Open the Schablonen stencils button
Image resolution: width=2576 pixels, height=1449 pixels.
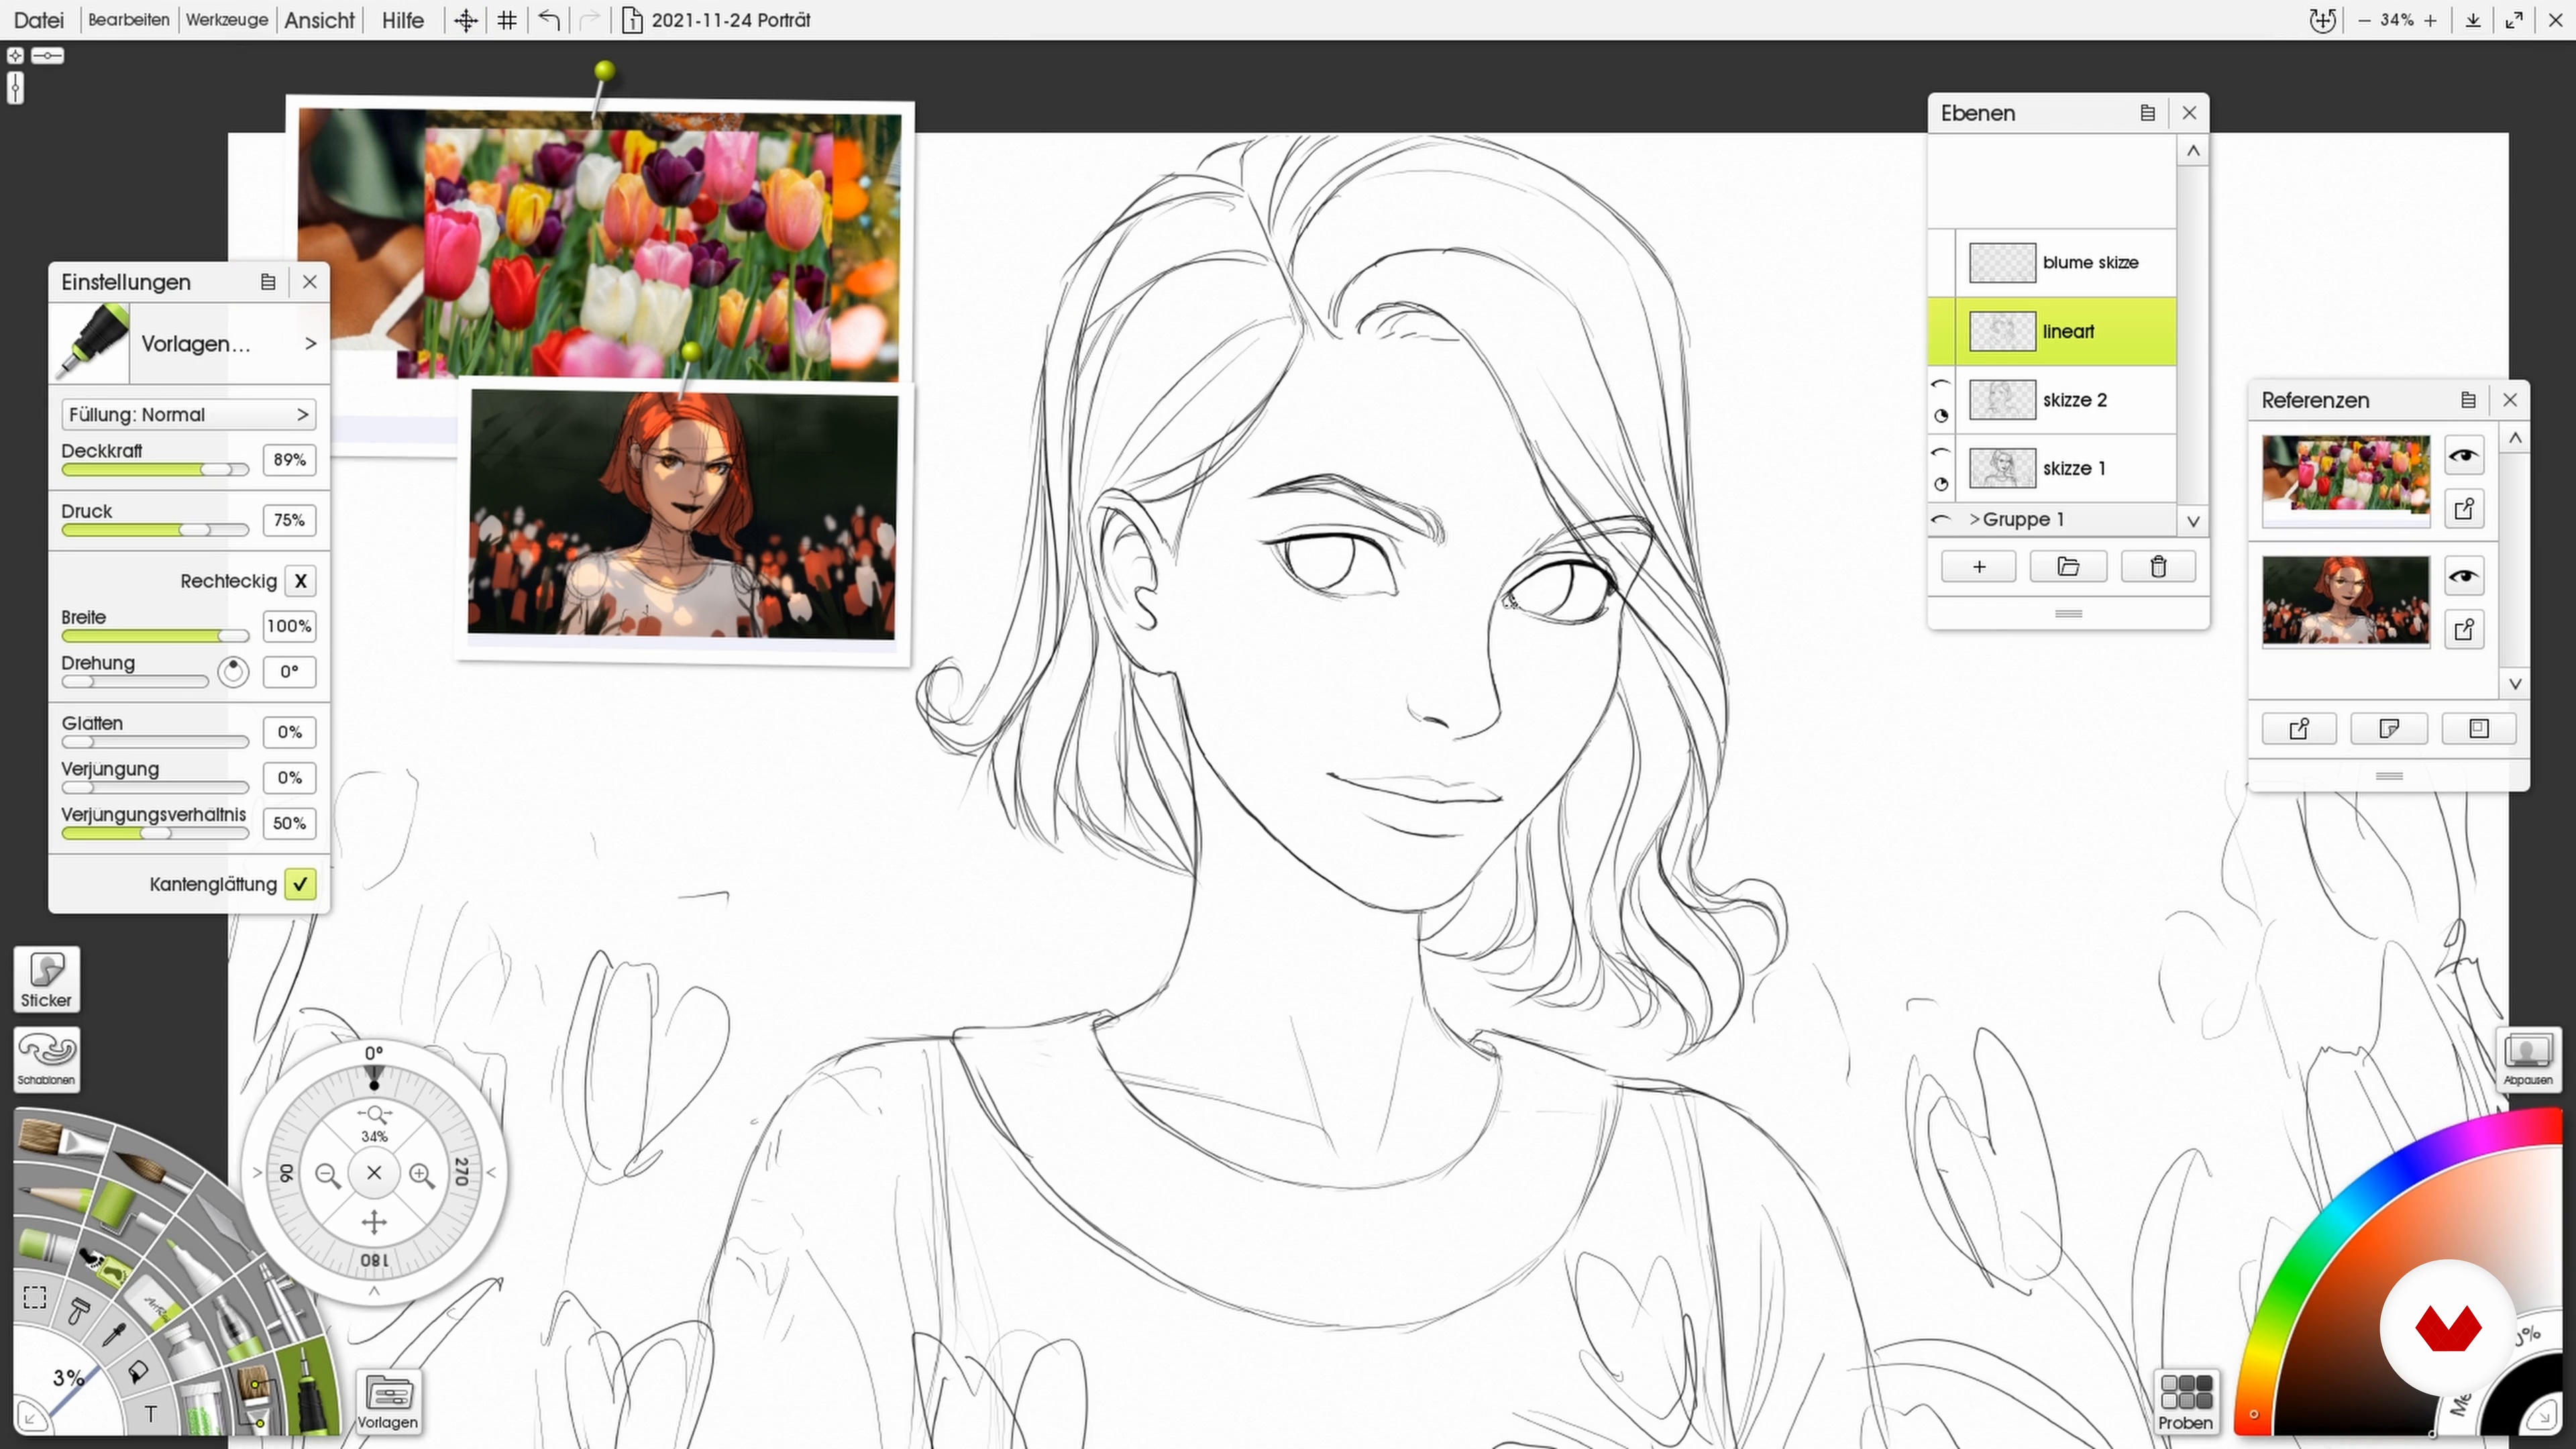[46, 1059]
